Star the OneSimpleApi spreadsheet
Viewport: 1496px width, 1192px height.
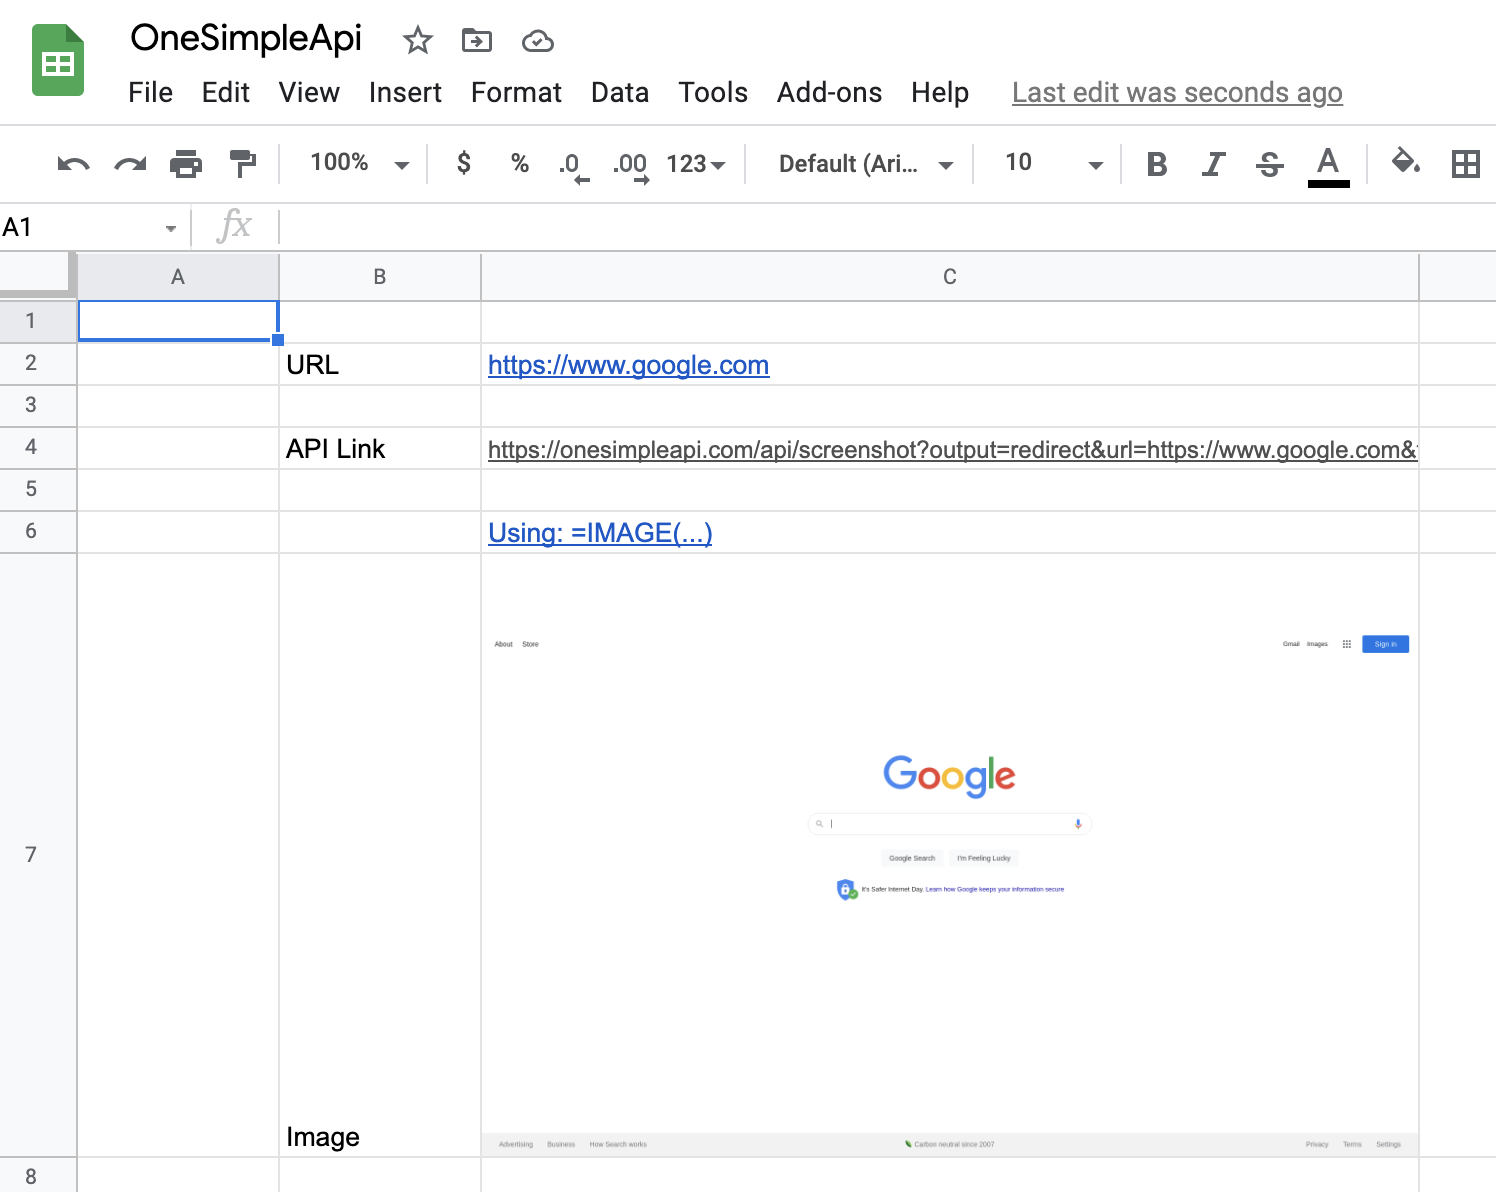(x=417, y=41)
